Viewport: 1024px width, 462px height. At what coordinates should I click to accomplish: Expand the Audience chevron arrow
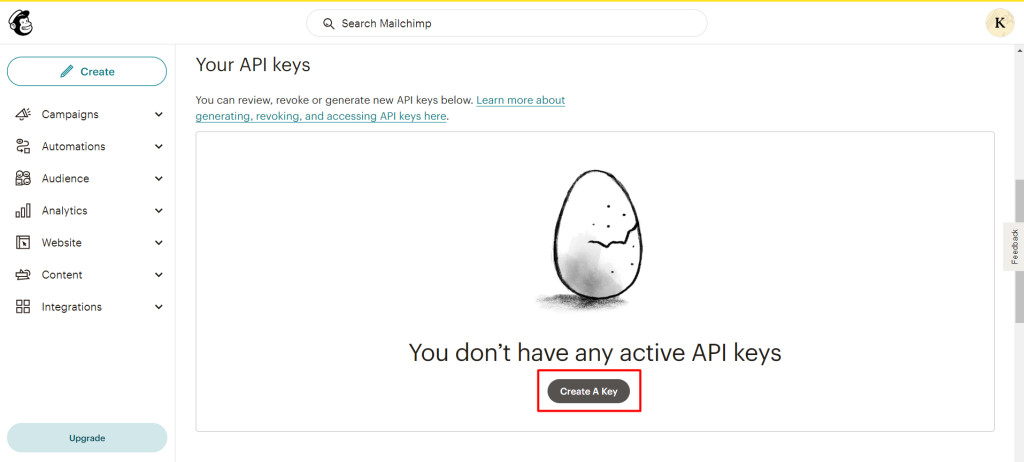[x=159, y=179]
